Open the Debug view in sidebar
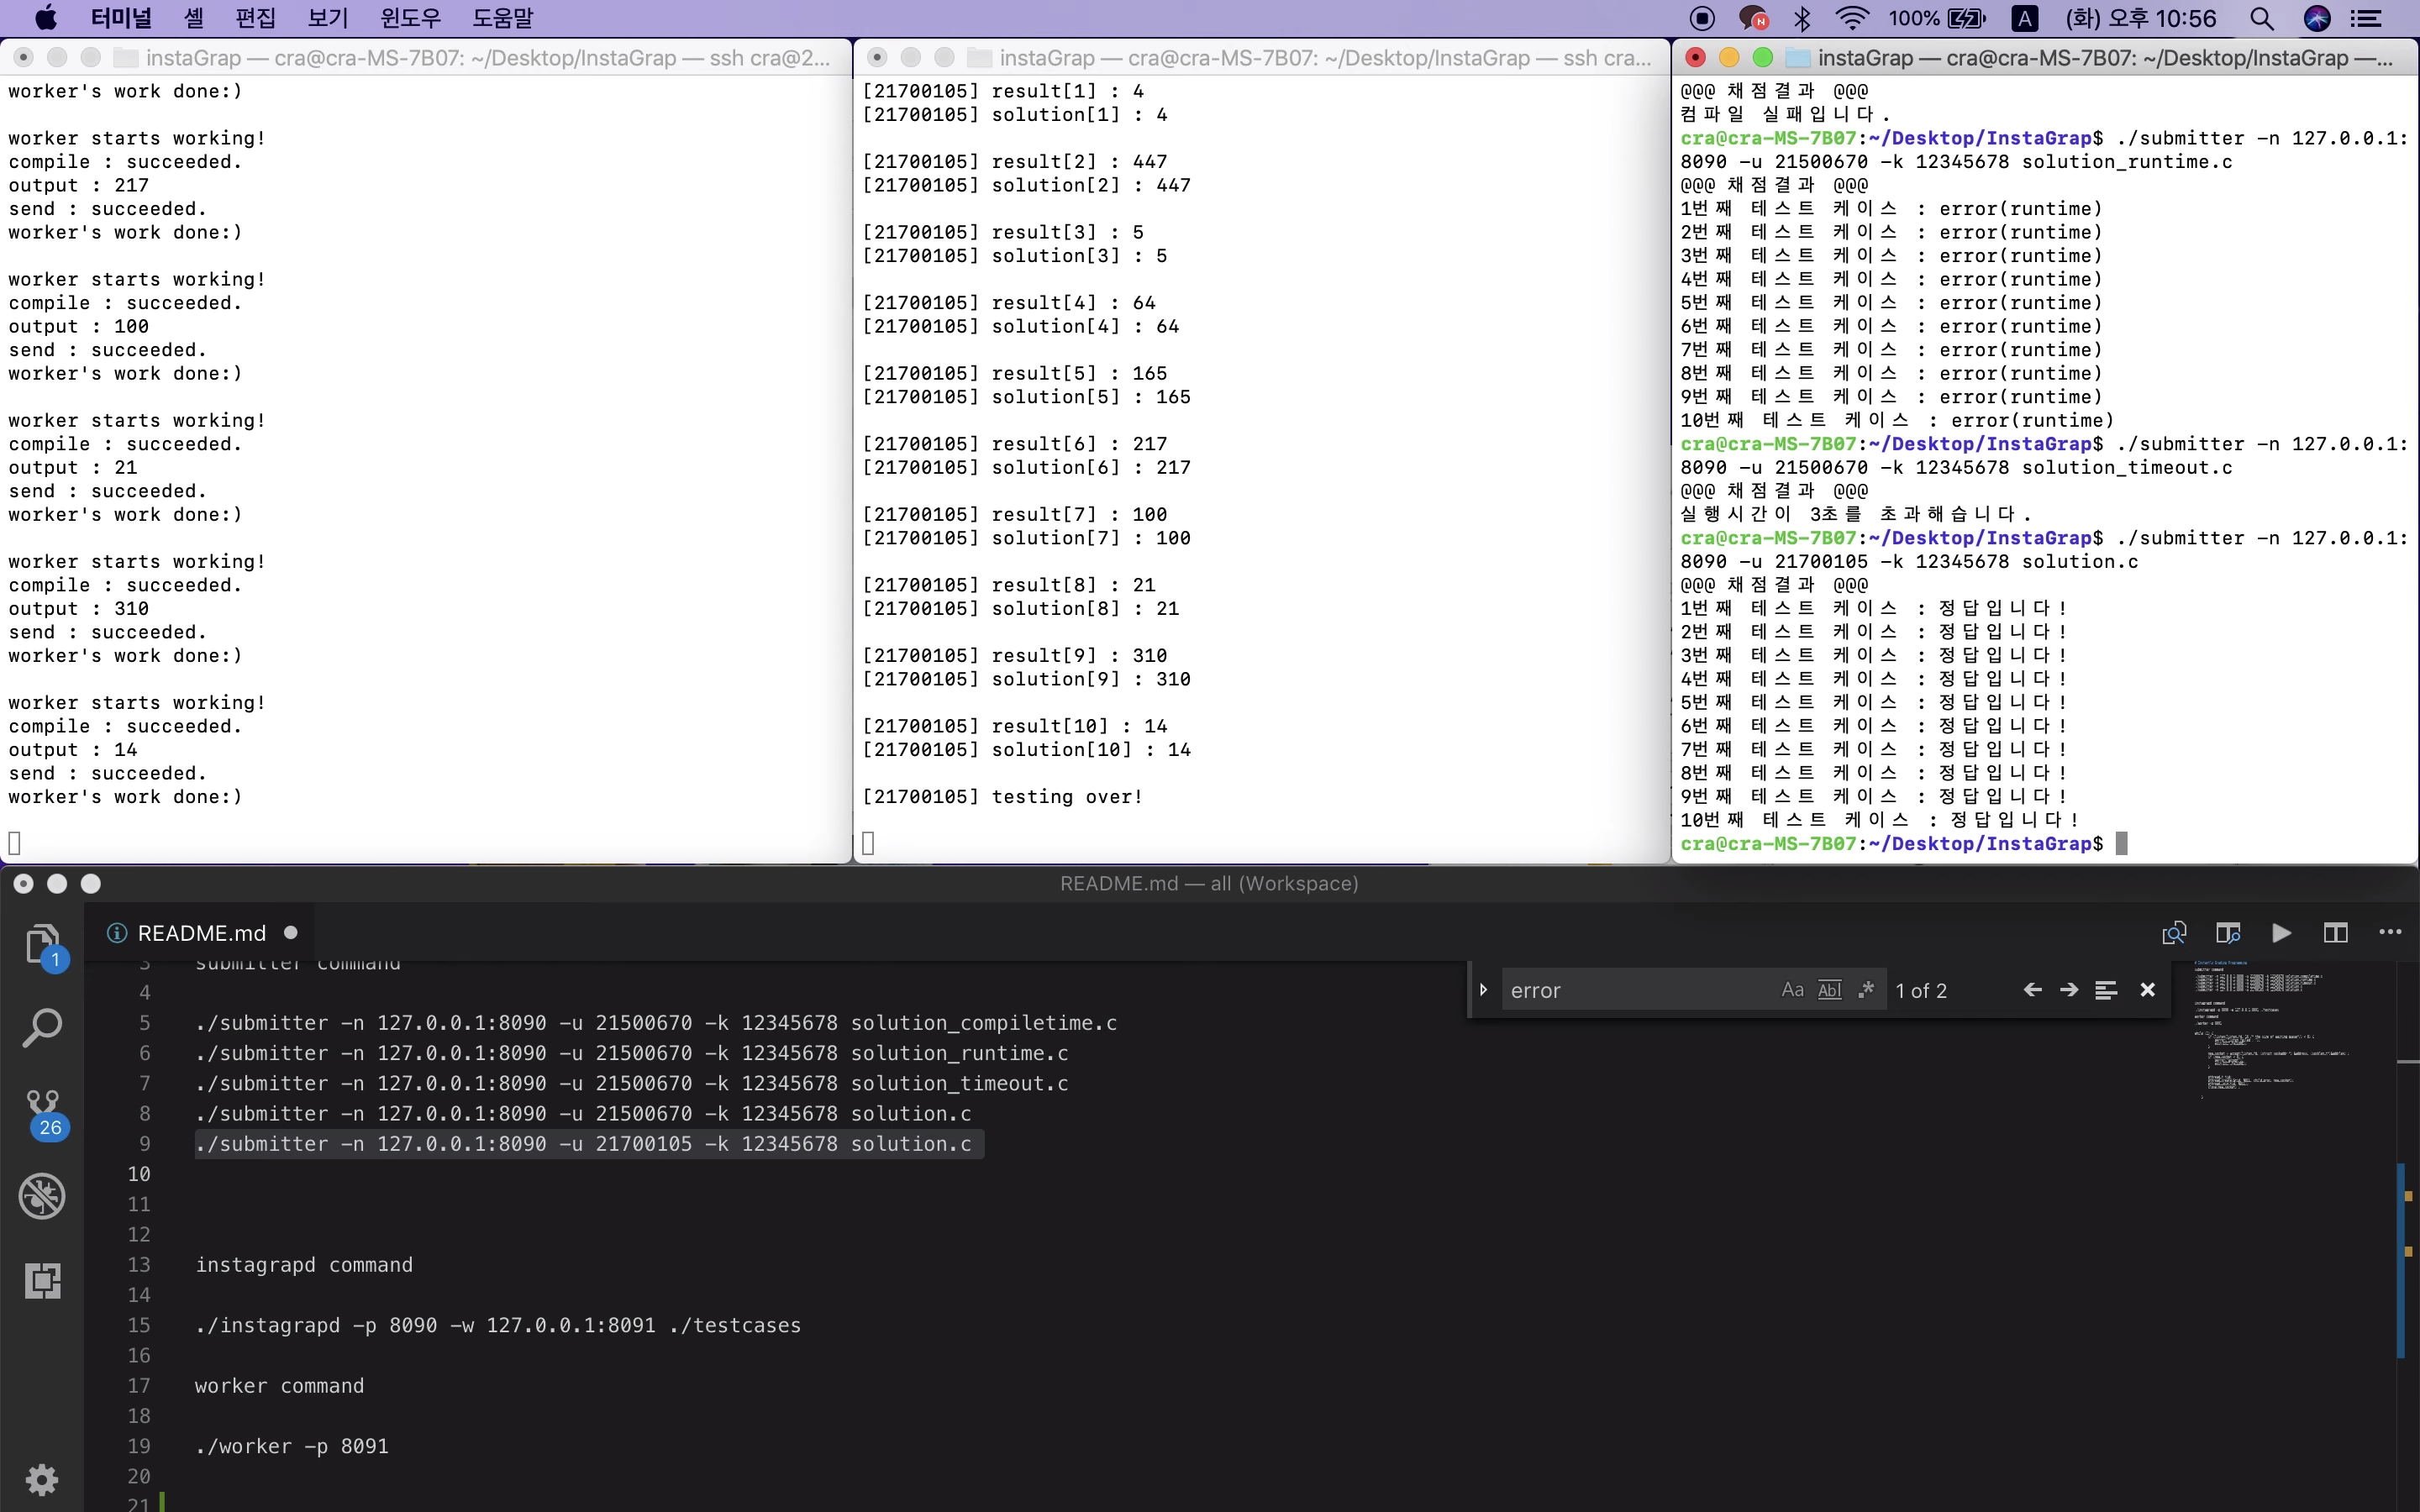The width and height of the screenshot is (2420, 1512). tap(42, 1196)
